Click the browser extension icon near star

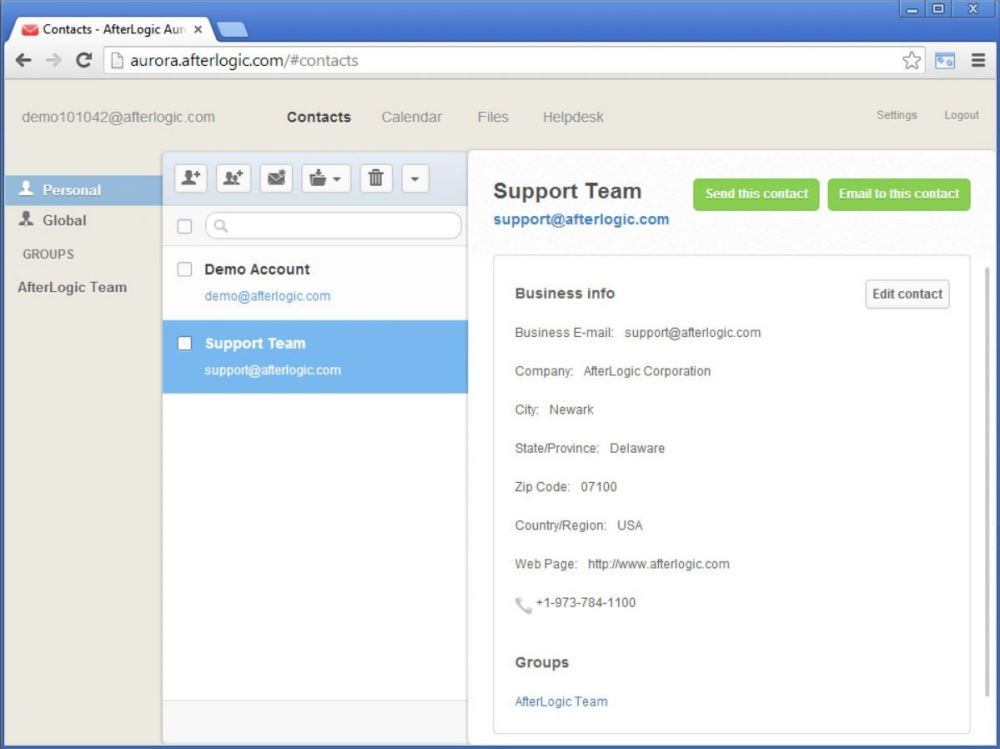pyautogui.click(x=945, y=60)
